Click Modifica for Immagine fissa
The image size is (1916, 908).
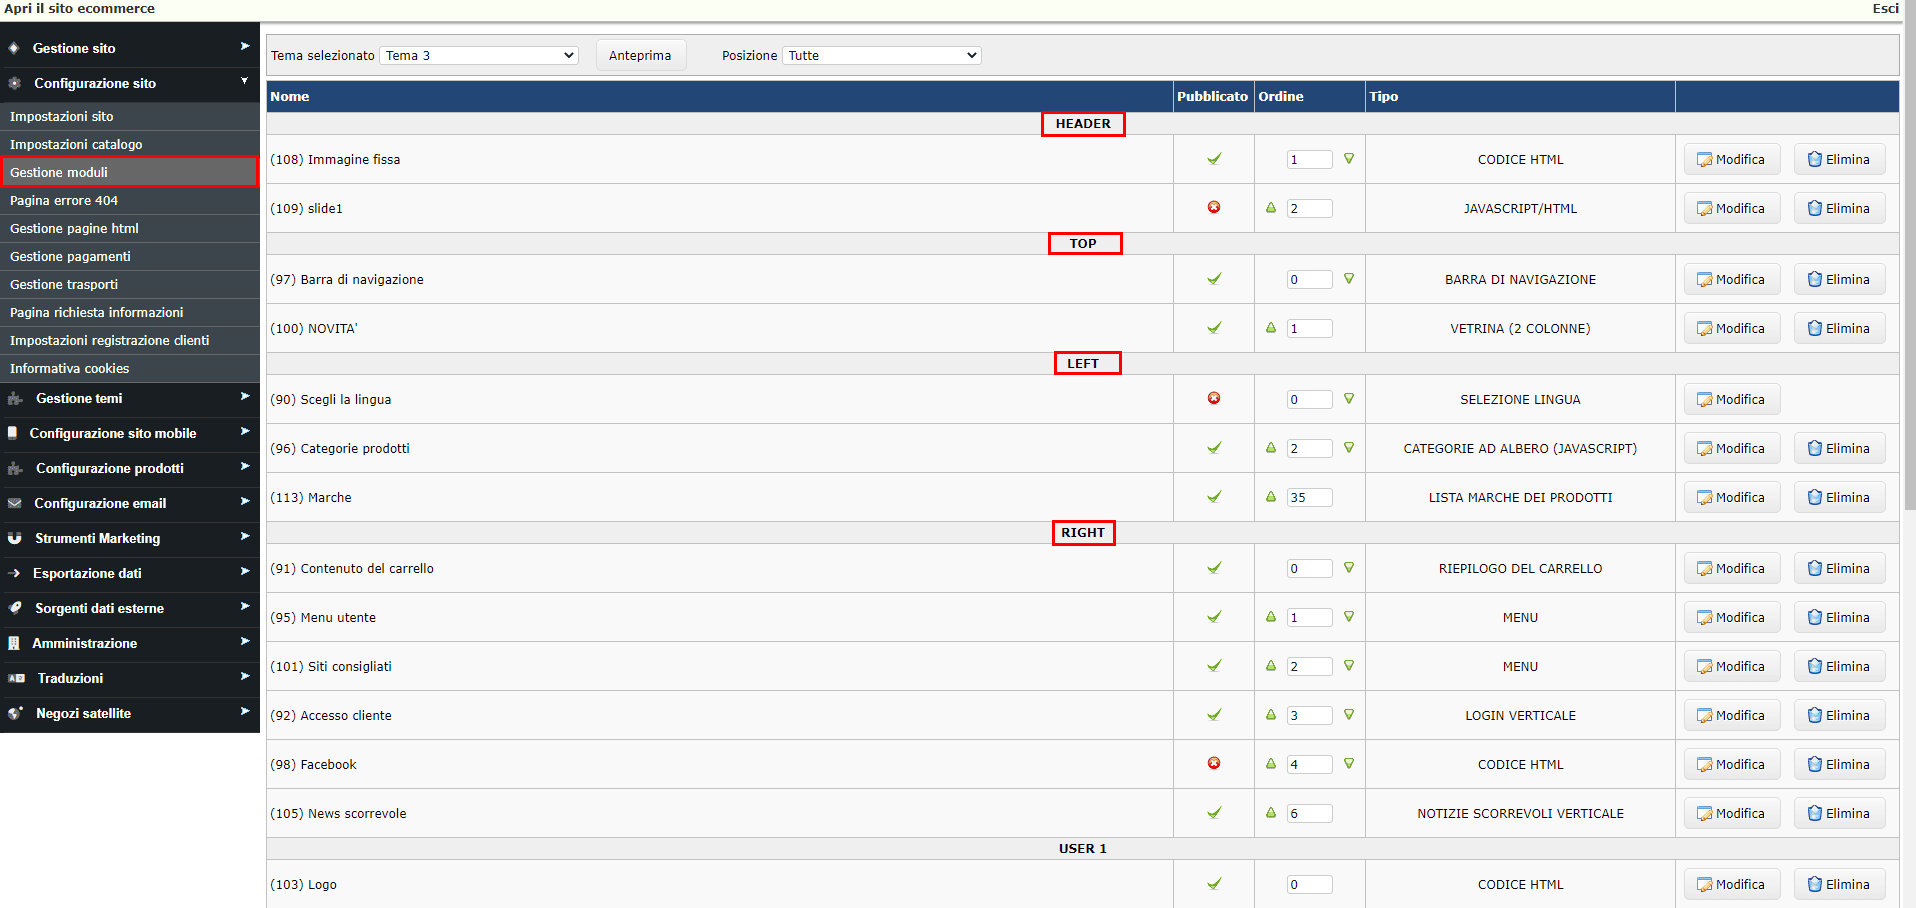coord(1732,159)
